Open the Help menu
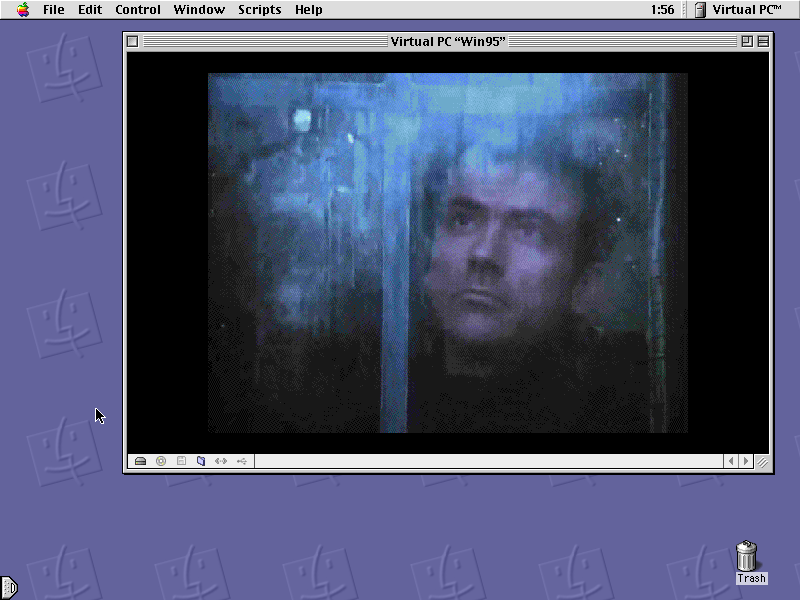800x600 pixels. coord(309,9)
